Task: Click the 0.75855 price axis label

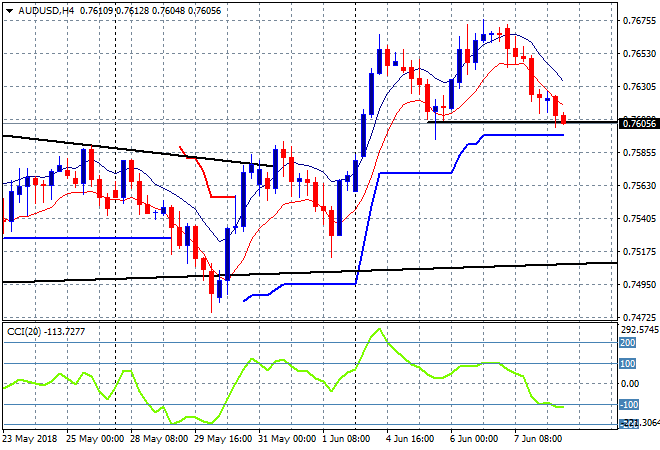Action: coord(639,152)
